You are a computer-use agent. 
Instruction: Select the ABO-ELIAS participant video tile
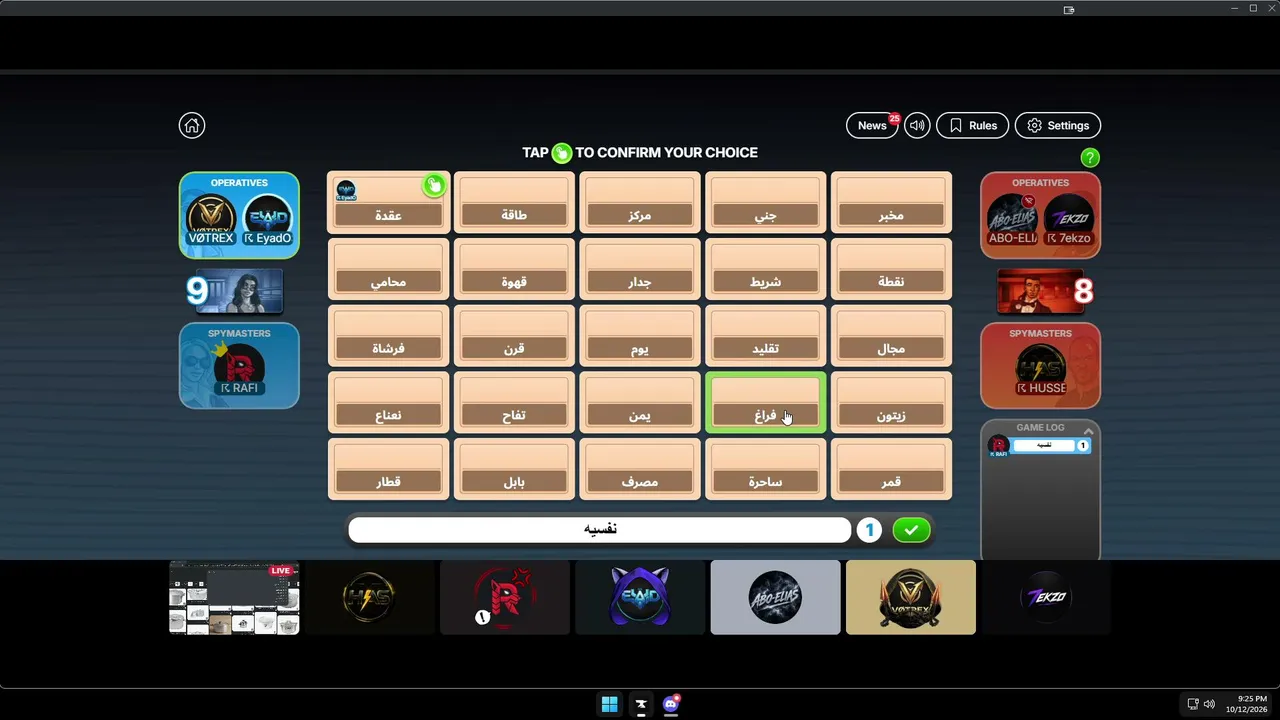click(775, 598)
